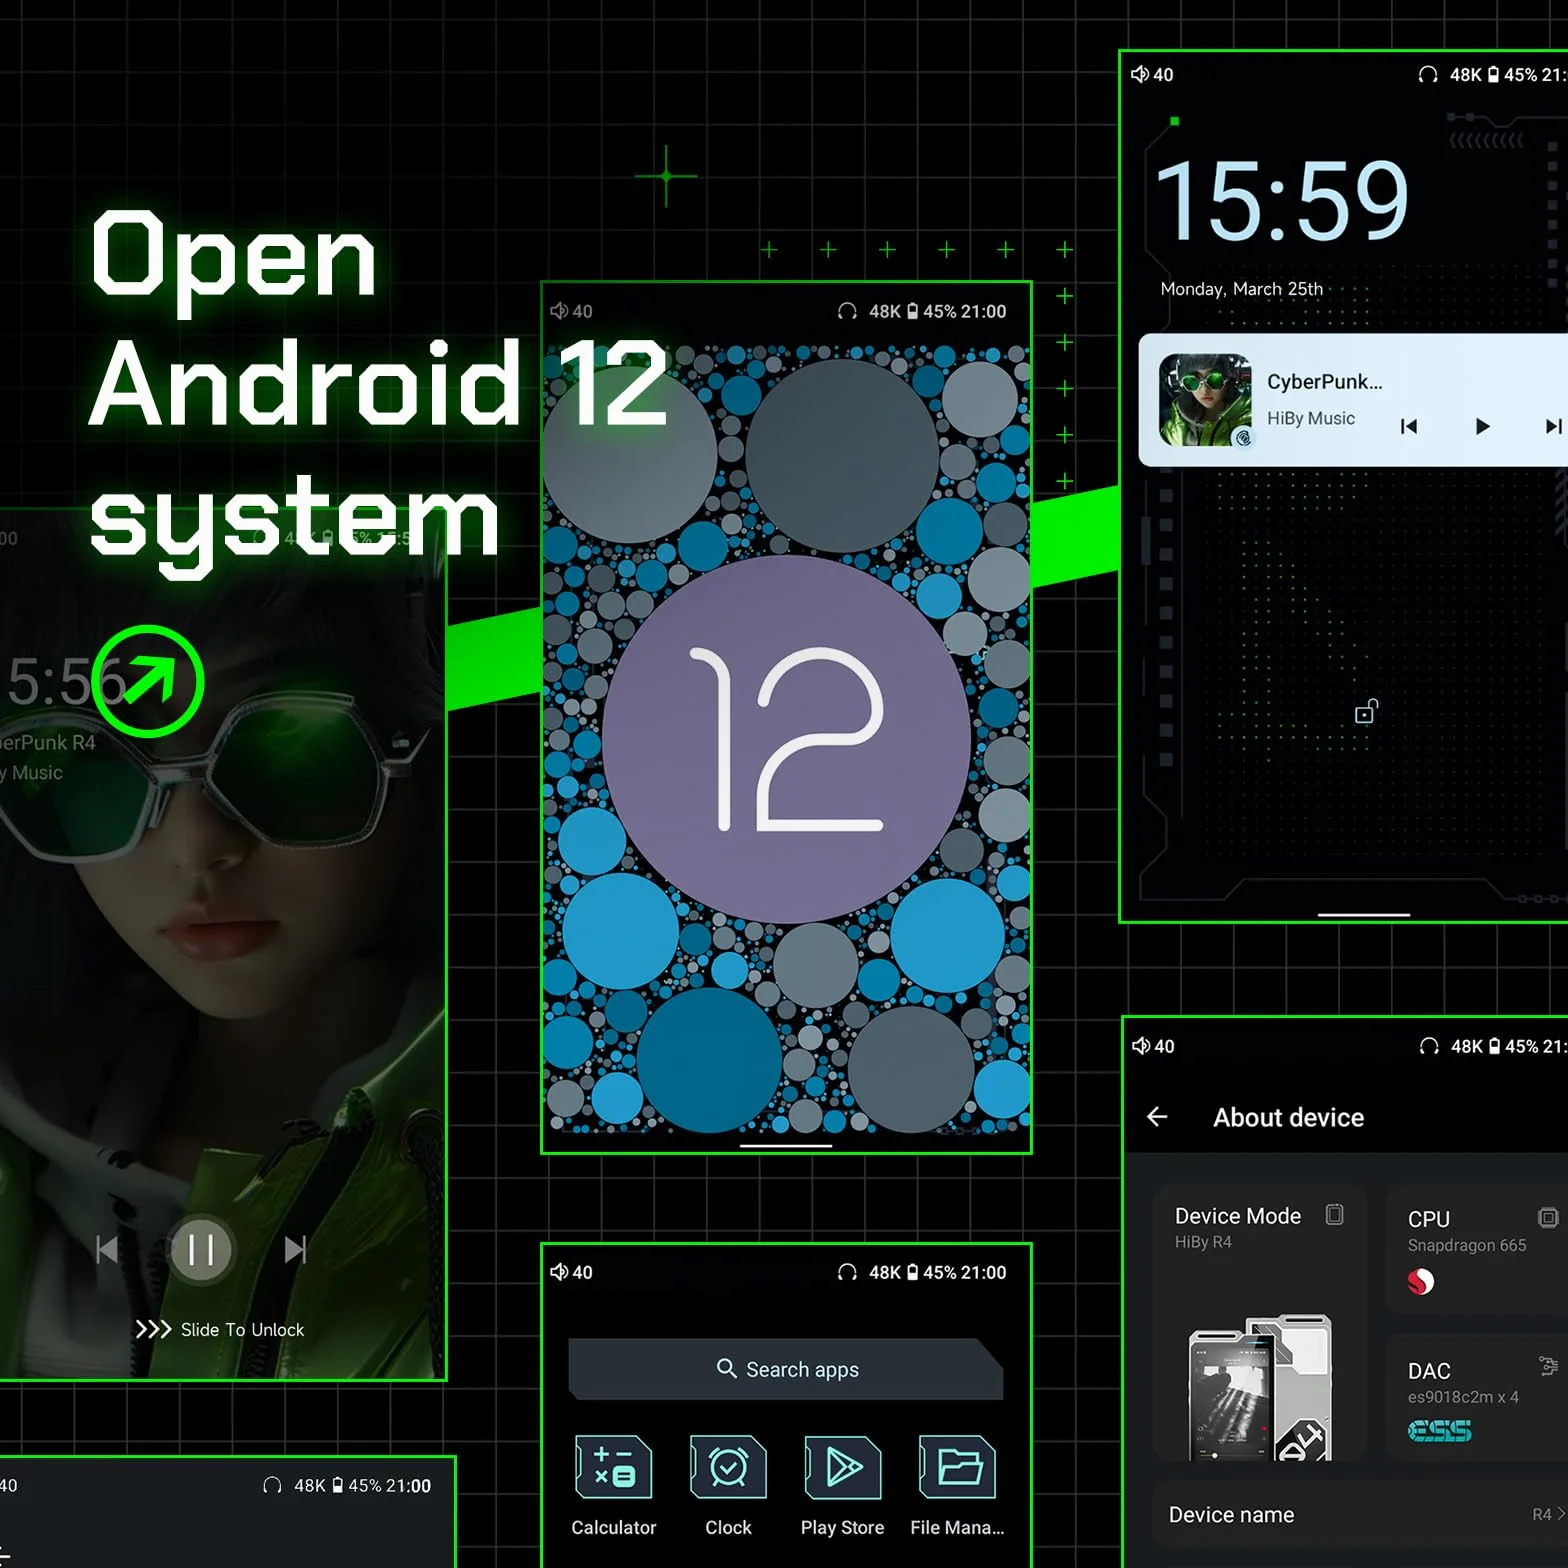Open the Device name row
1568x1568 pixels.
pos(1360,1514)
